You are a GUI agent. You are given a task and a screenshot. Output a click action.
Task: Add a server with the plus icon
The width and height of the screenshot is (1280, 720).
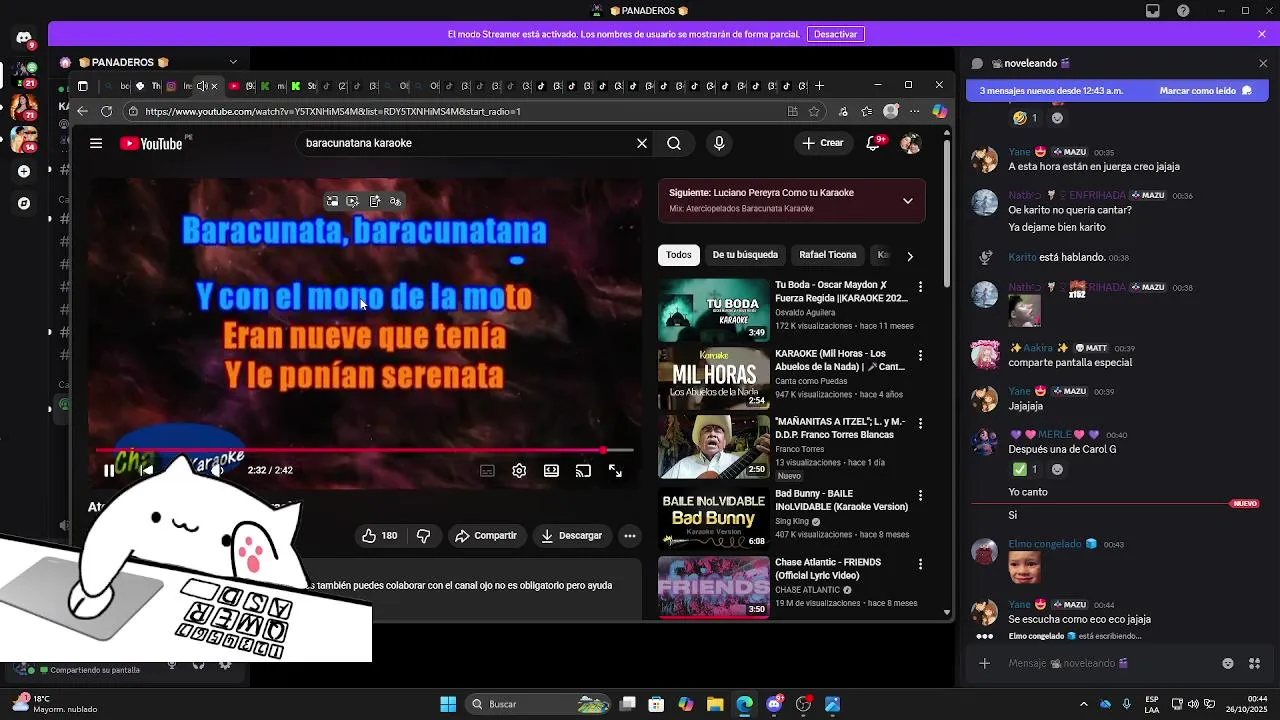tap(24, 171)
